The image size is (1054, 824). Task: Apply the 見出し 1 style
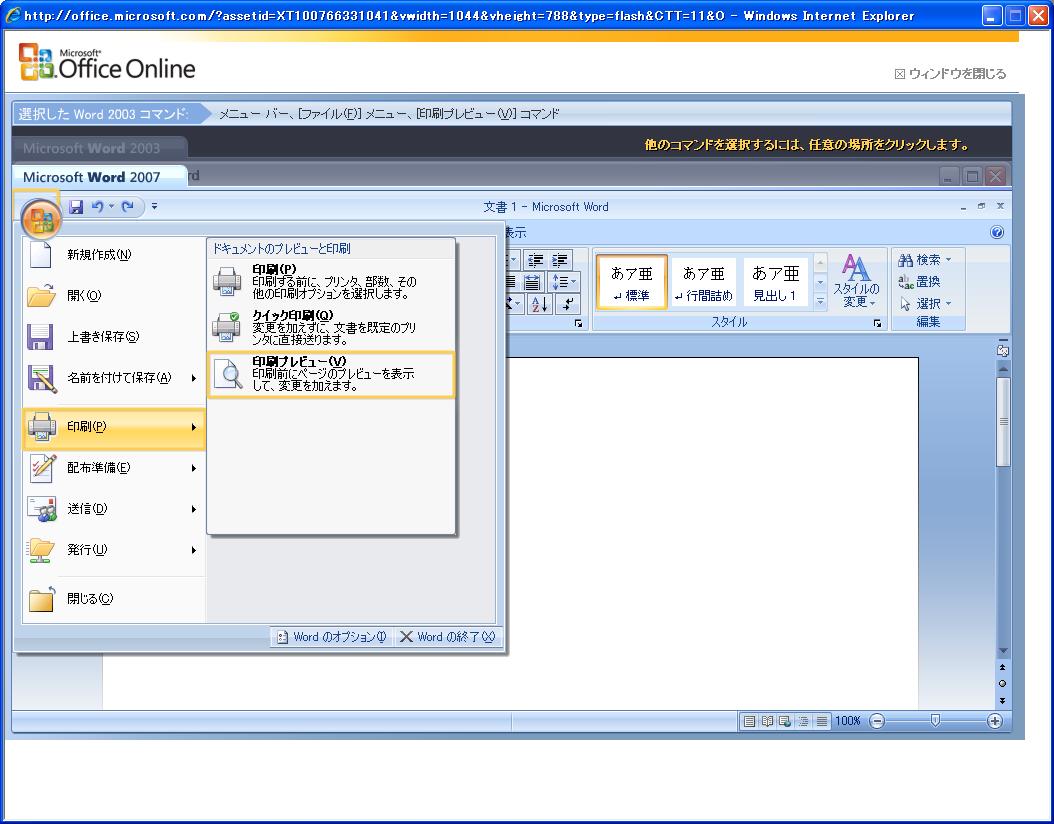(x=775, y=282)
